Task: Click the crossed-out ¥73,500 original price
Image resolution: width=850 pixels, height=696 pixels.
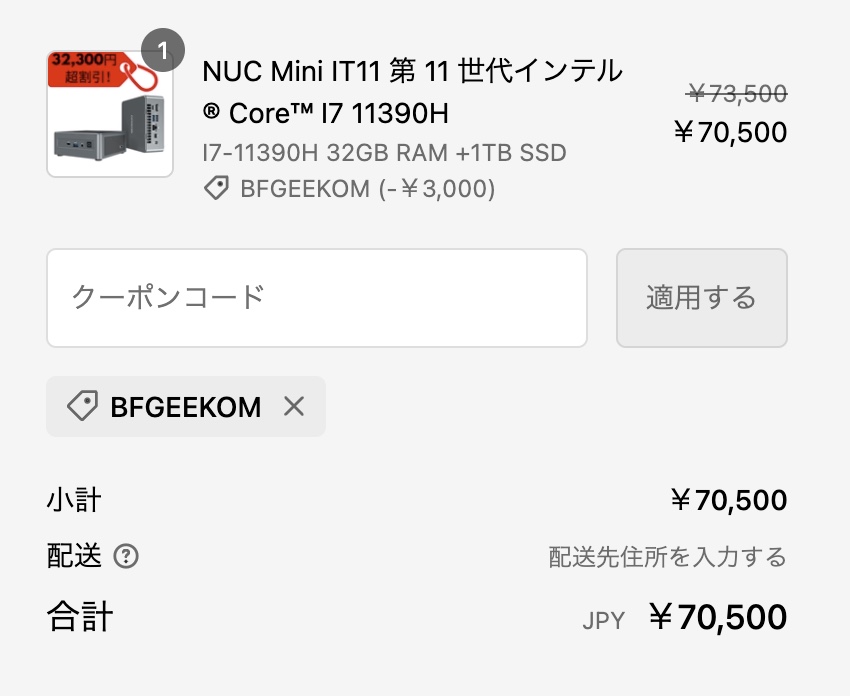Action: click(x=737, y=94)
